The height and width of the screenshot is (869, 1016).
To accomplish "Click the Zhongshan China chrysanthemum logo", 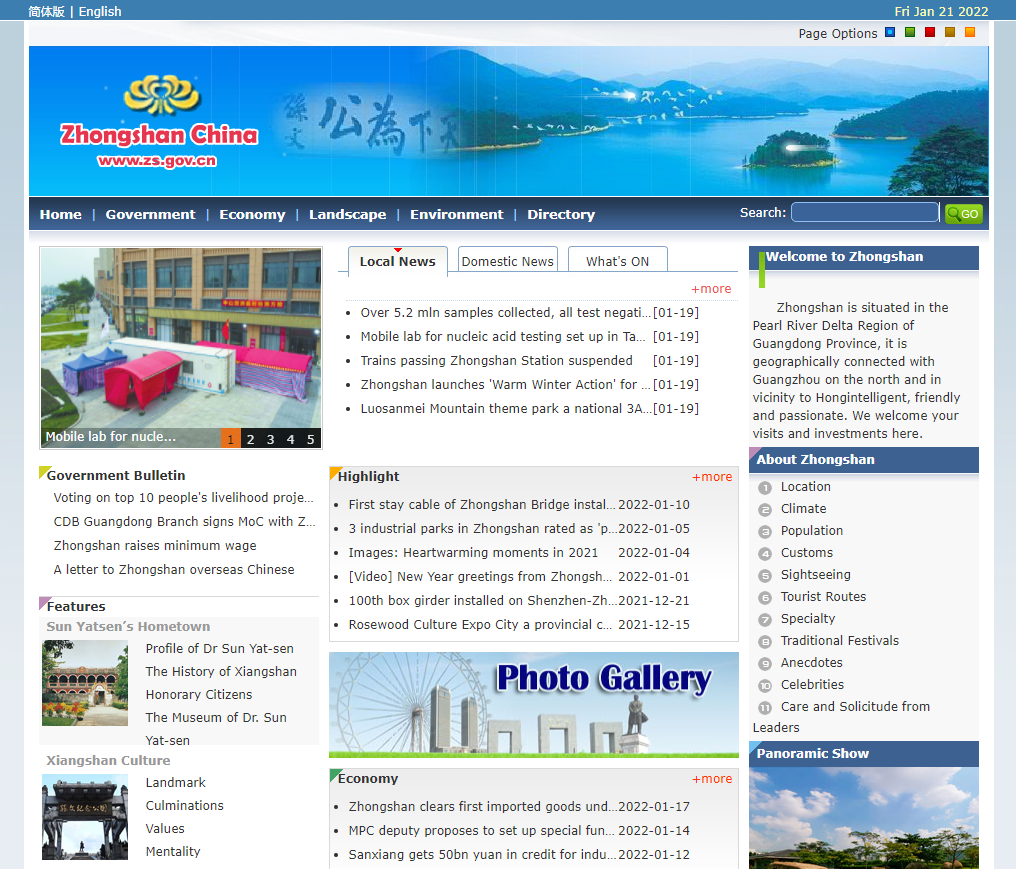I will [163, 95].
